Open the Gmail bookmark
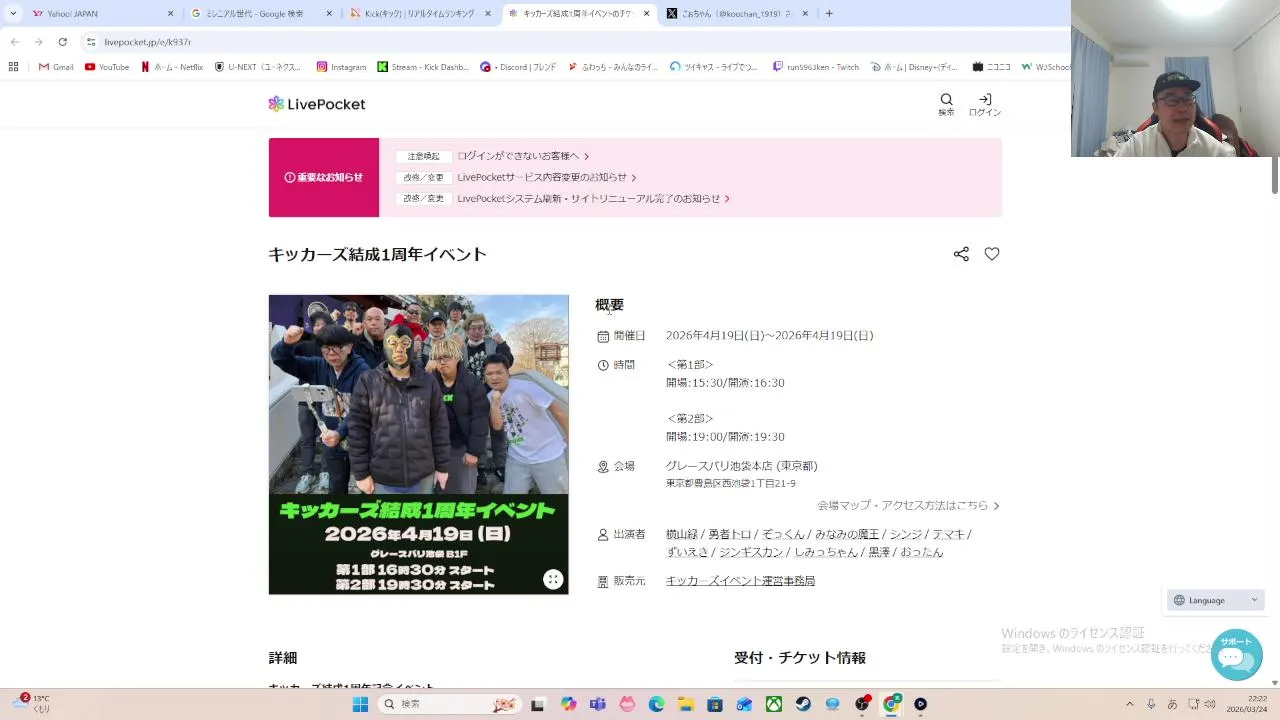The width and height of the screenshot is (1280, 720). (x=56, y=67)
